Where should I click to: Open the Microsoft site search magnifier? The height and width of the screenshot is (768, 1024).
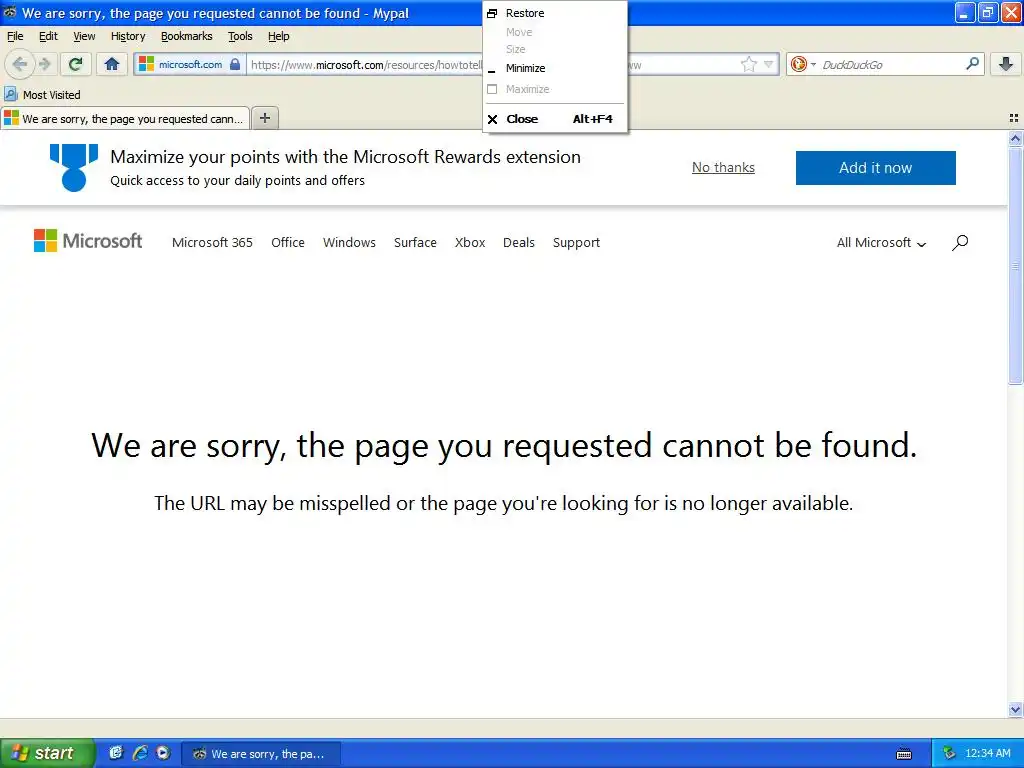960,242
